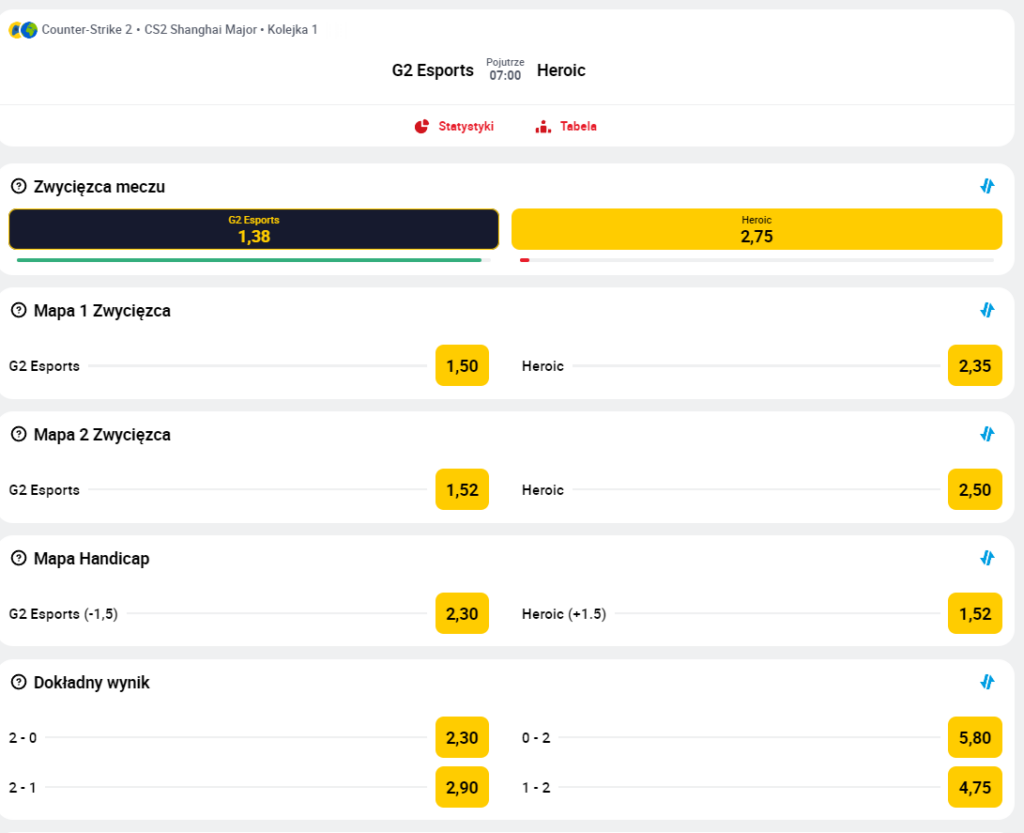Click the G2 Esports team name in header
Image resolution: width=1024 pixels, height=833 pixels.
[433, 71]
